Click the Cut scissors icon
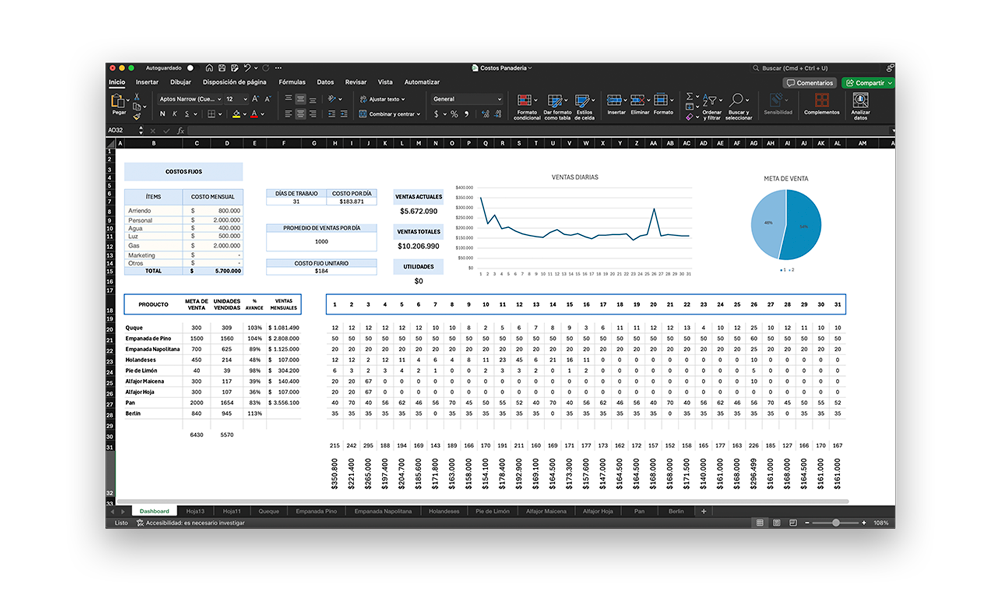Screen dimensions: 1000x590 (136, 97)
